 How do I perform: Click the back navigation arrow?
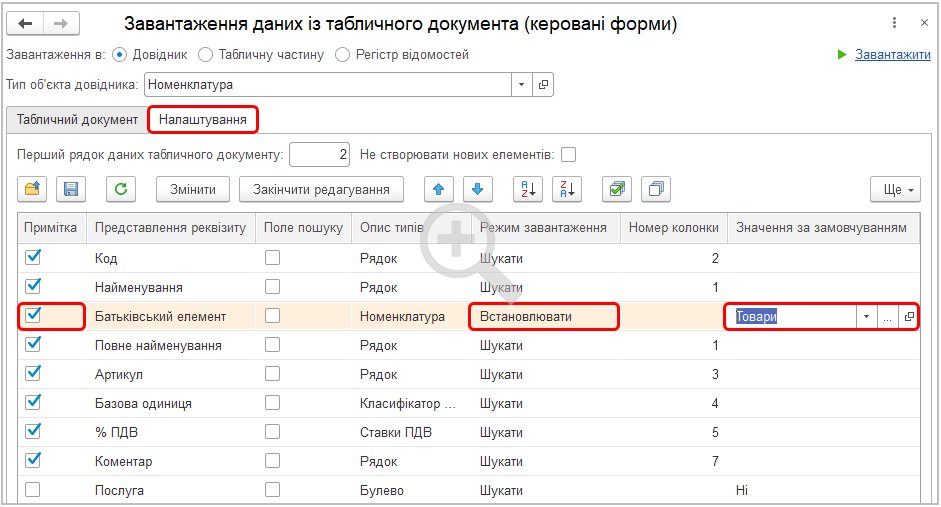pyautogui.click(x=25, y=23)
